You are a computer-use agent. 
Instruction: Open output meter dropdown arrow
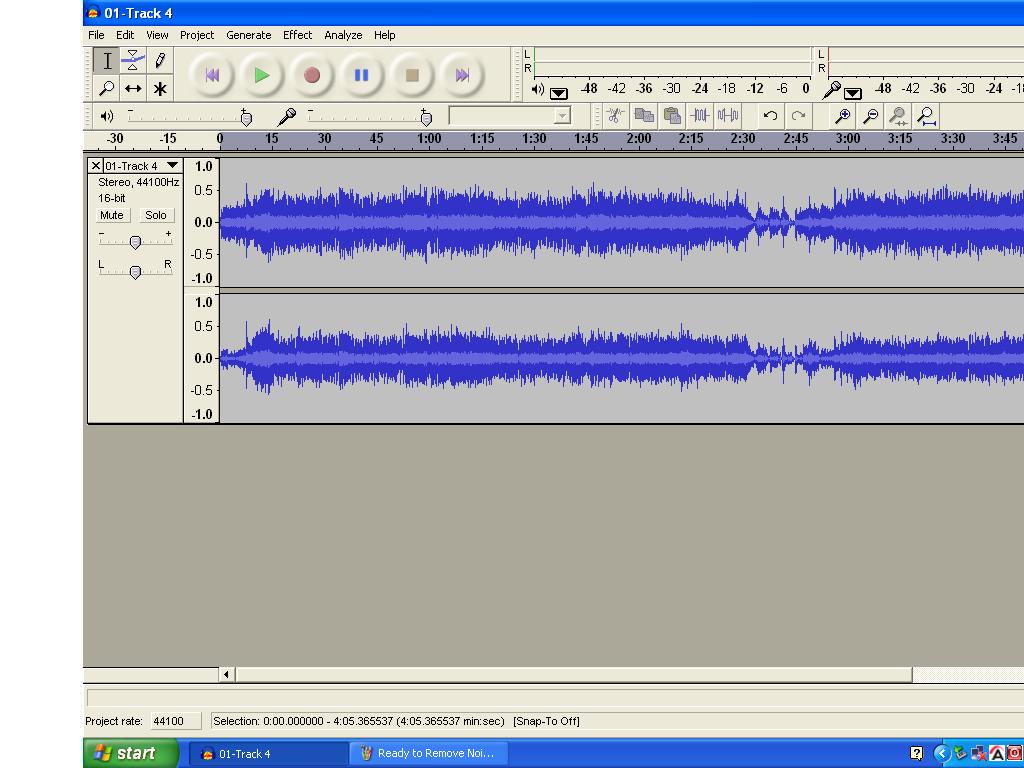pyautogui.click(x=558, y=93)
